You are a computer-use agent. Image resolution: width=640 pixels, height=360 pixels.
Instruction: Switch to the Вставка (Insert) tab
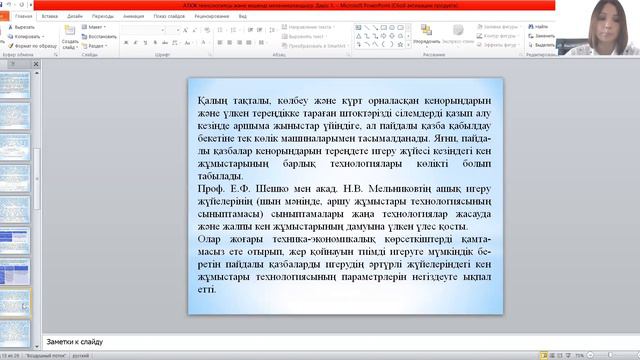[50, 16]
